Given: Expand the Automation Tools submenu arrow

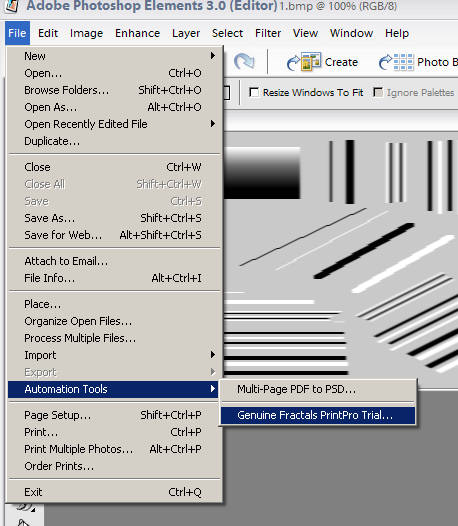Looking at the screenshot, I should pos(213,389).
